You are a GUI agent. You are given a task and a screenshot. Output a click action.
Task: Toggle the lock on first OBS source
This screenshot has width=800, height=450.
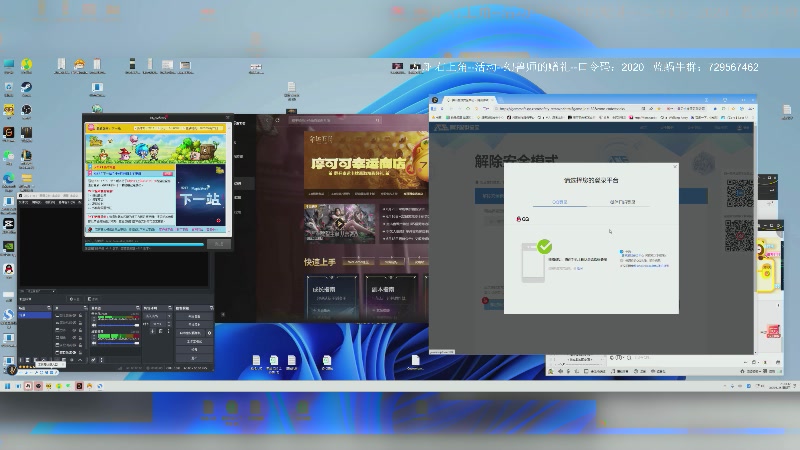[x=81, y=315]
